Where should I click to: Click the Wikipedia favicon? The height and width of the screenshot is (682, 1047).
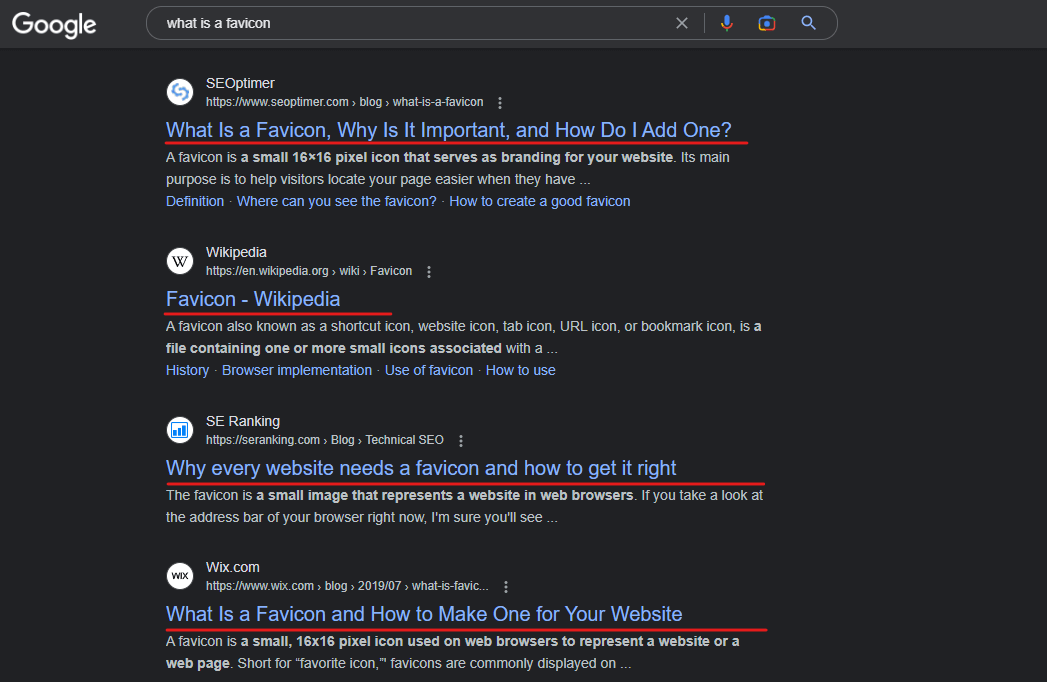click(180, 261)
